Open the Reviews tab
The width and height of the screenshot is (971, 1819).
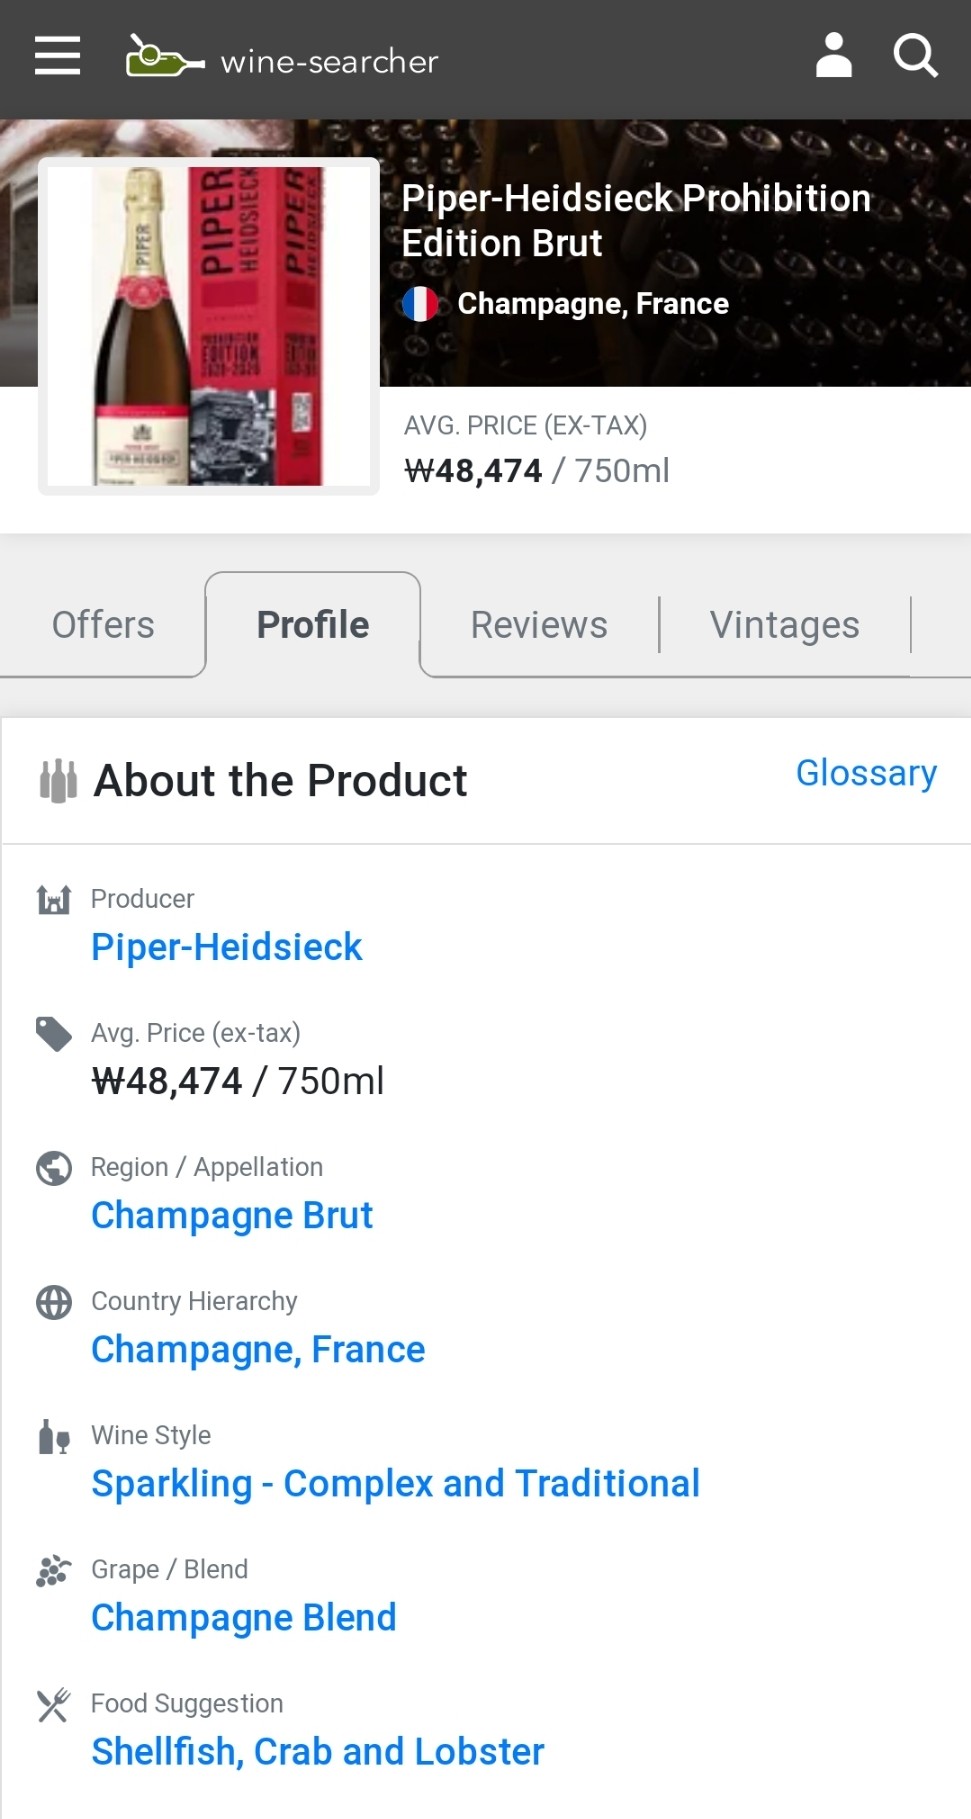[539, 625]
